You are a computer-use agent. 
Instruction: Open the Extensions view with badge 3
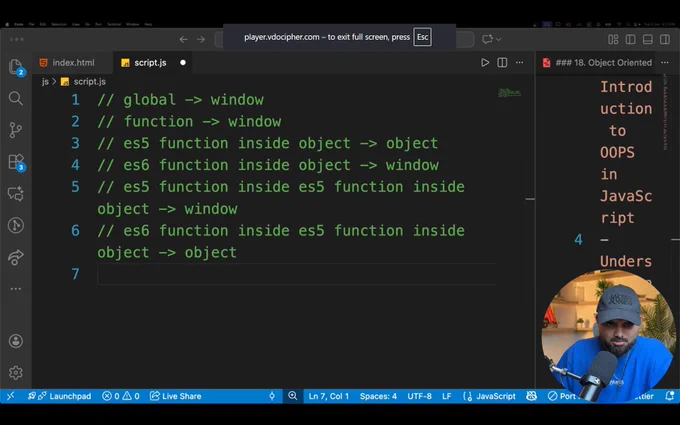16,162
